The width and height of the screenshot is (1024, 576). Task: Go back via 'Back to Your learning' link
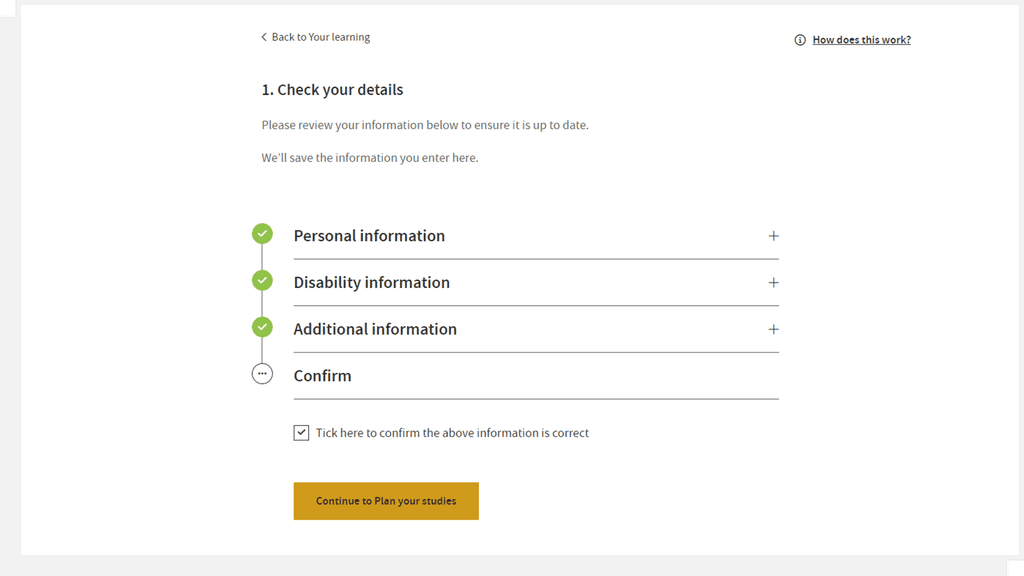(321, 37)
